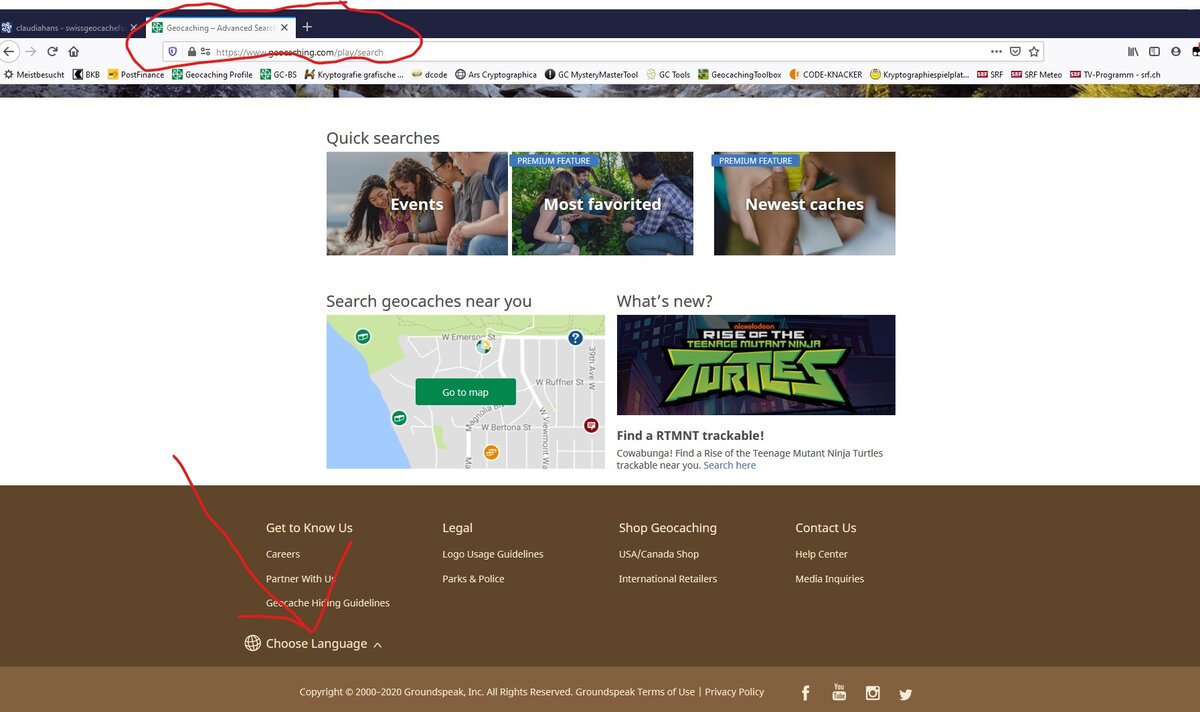Open site permissions icon in address bar
This screenshot has width=1200, height=712.
point(205,51)
